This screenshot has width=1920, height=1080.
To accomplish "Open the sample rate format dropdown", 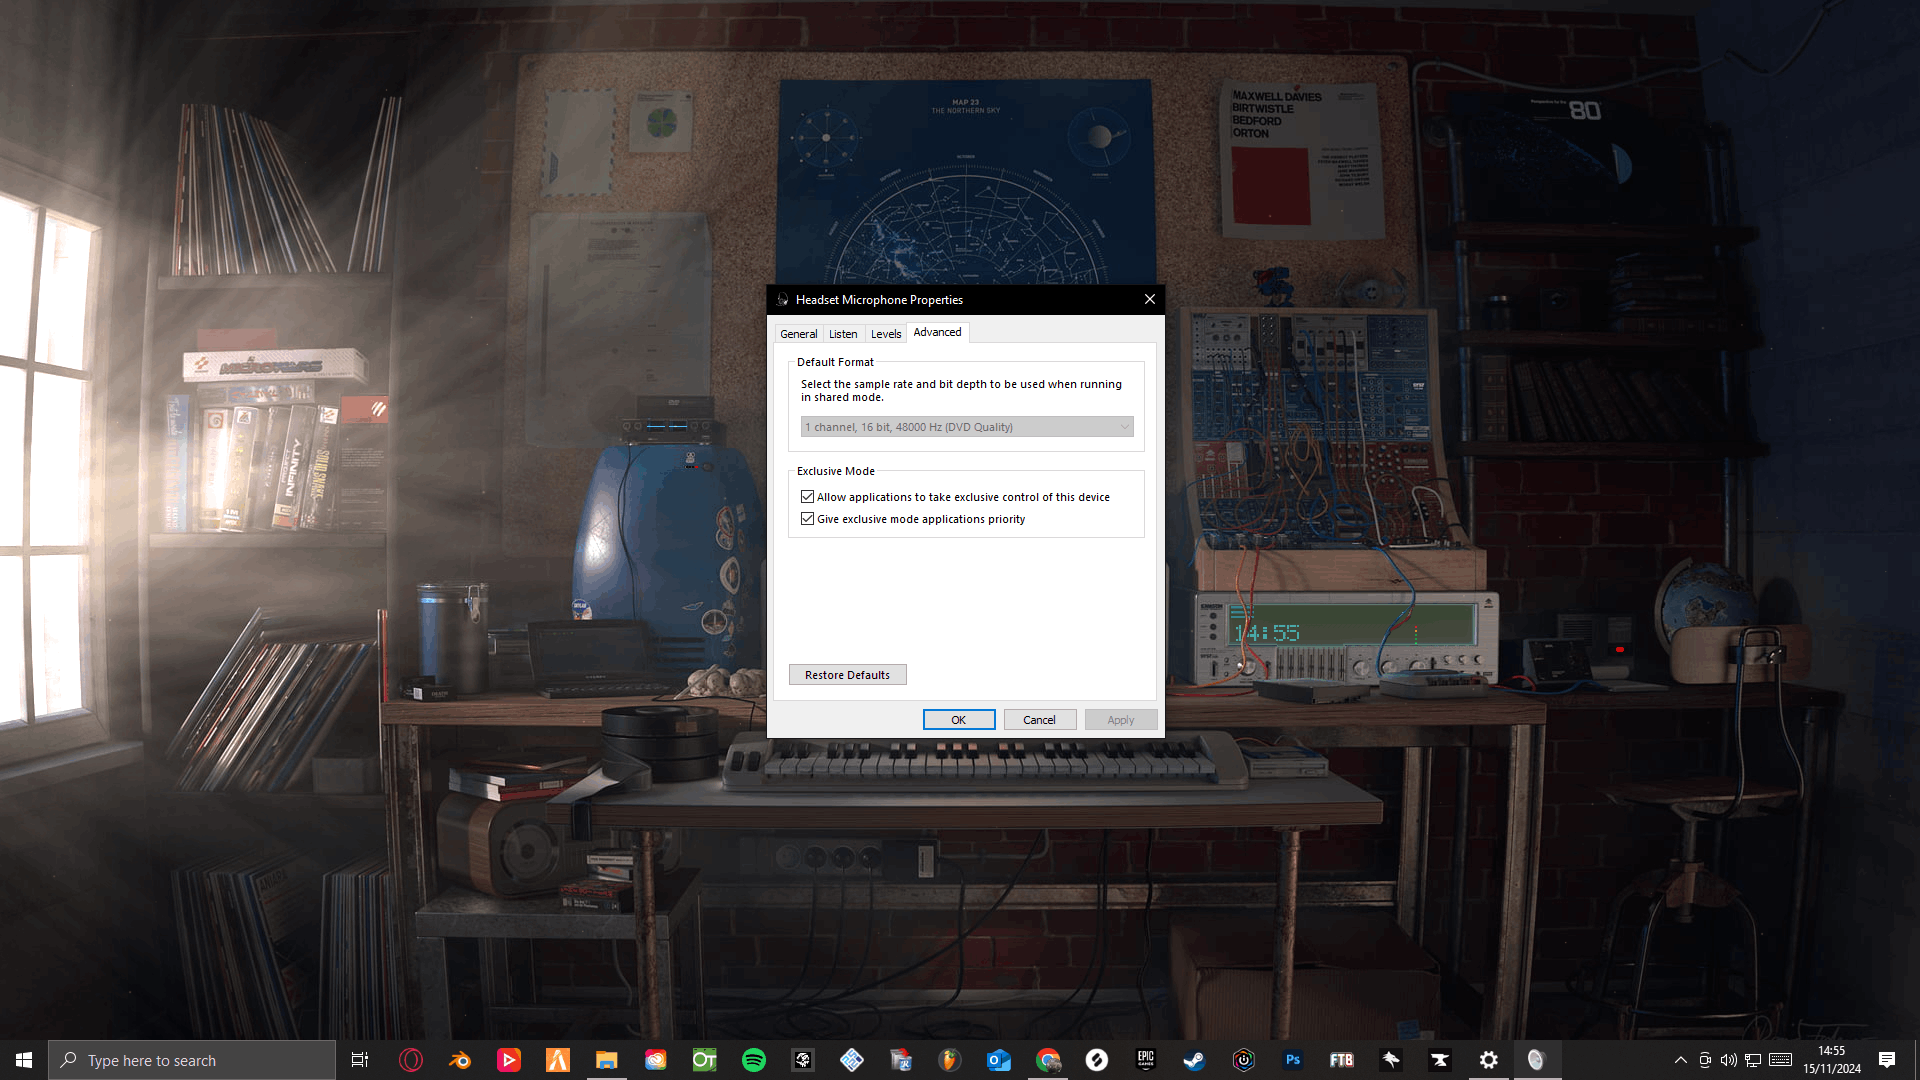I will coord(966,427).
